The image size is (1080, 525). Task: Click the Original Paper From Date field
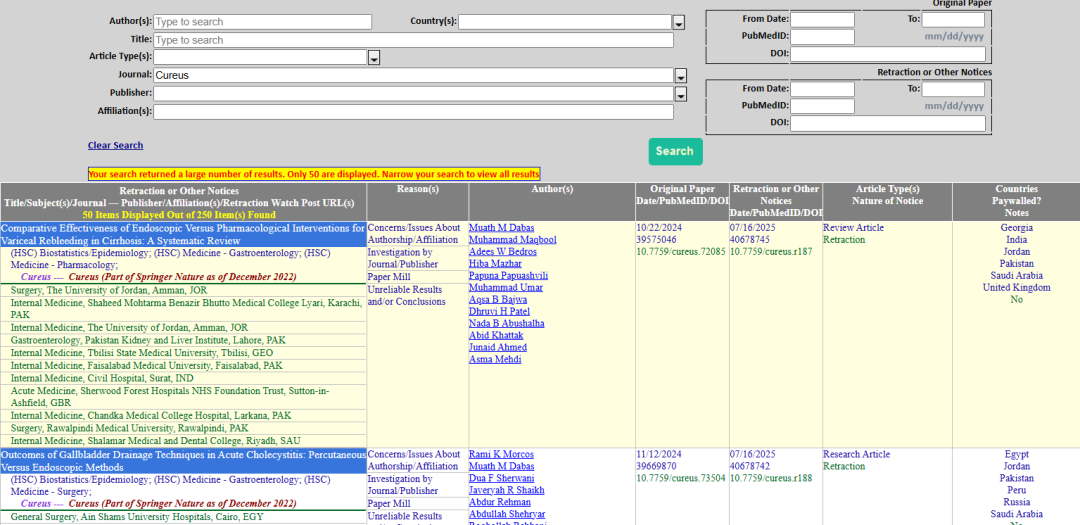pyautogui.click(x=822, y=19)
